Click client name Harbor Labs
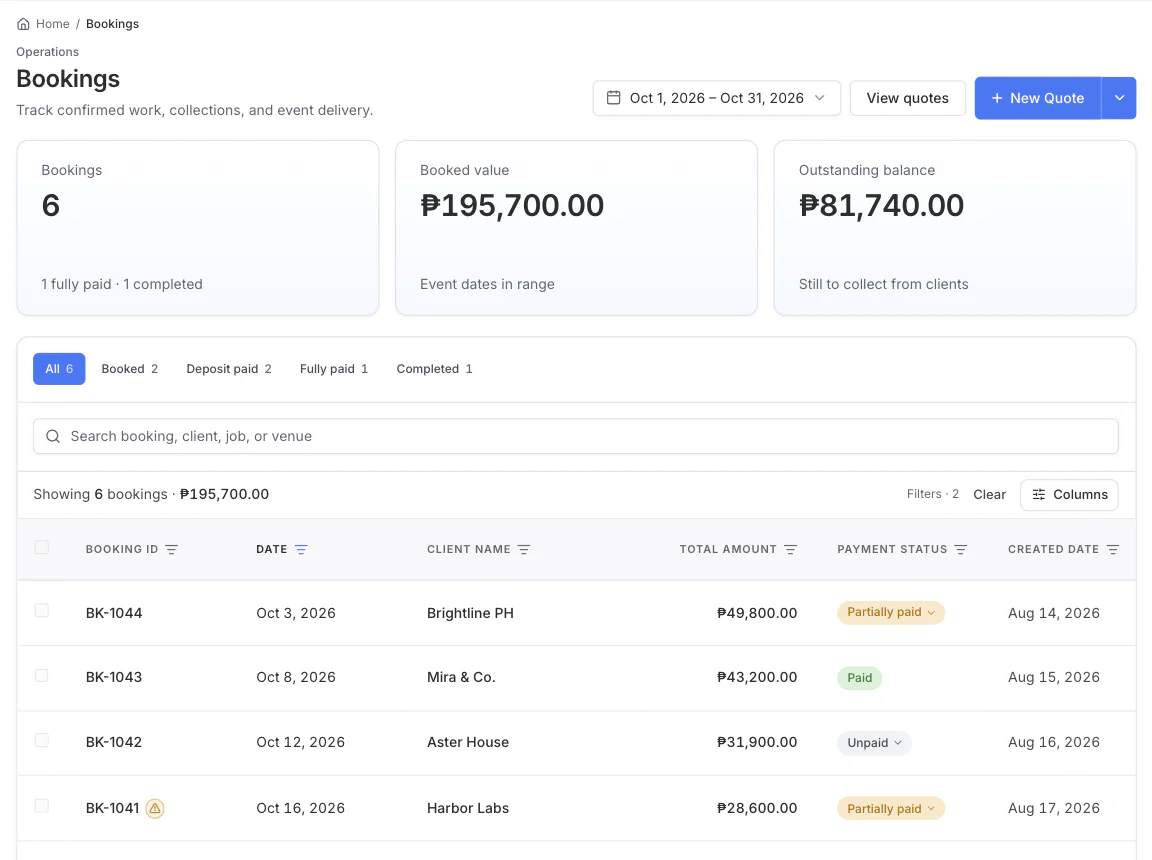 coord(468,808)
